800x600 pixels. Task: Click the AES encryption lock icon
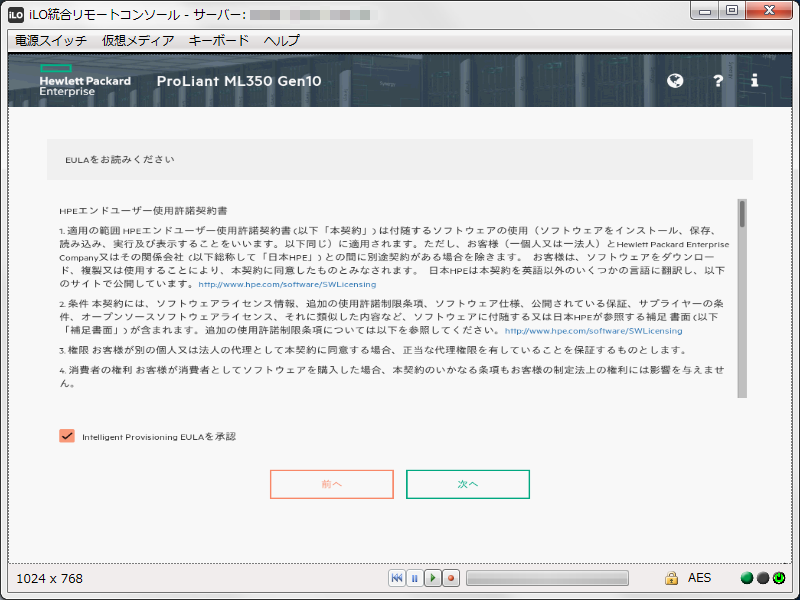click(x=672, y=577)
